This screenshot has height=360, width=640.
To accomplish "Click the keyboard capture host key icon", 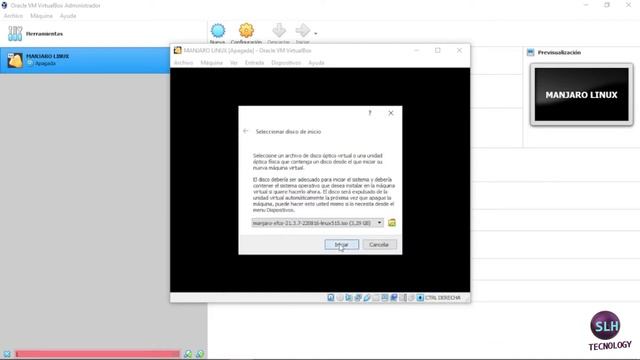I will 420,298.
